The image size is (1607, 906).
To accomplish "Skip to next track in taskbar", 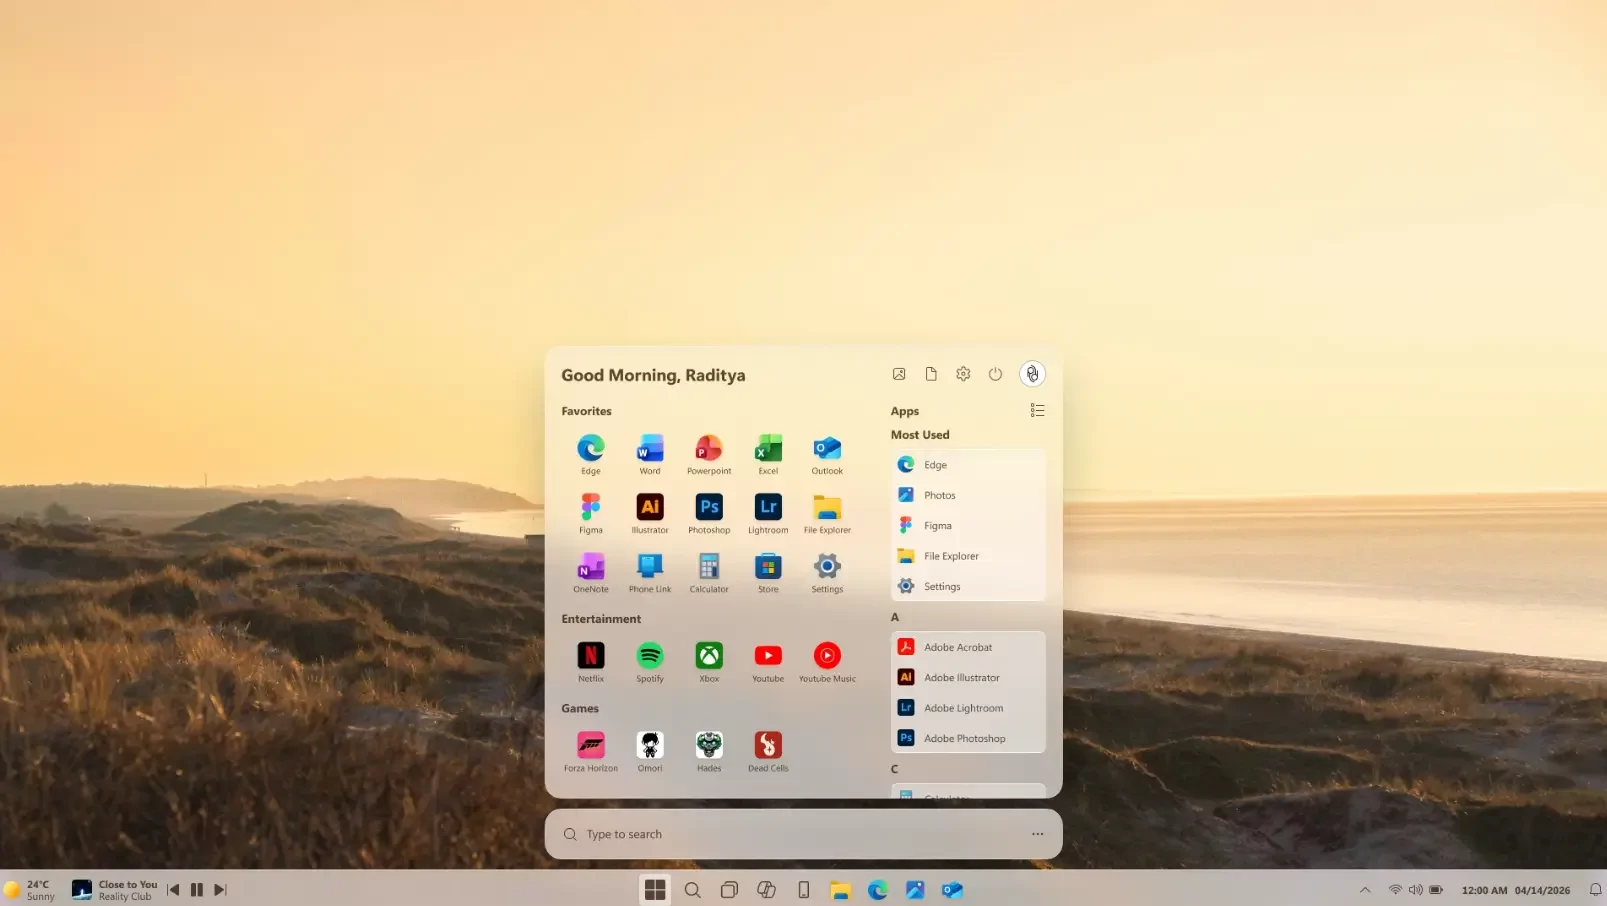I will 220,889.
